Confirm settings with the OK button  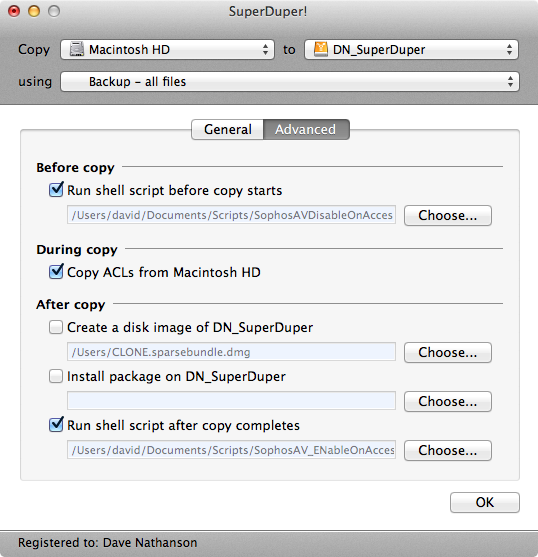pos(485,502)
